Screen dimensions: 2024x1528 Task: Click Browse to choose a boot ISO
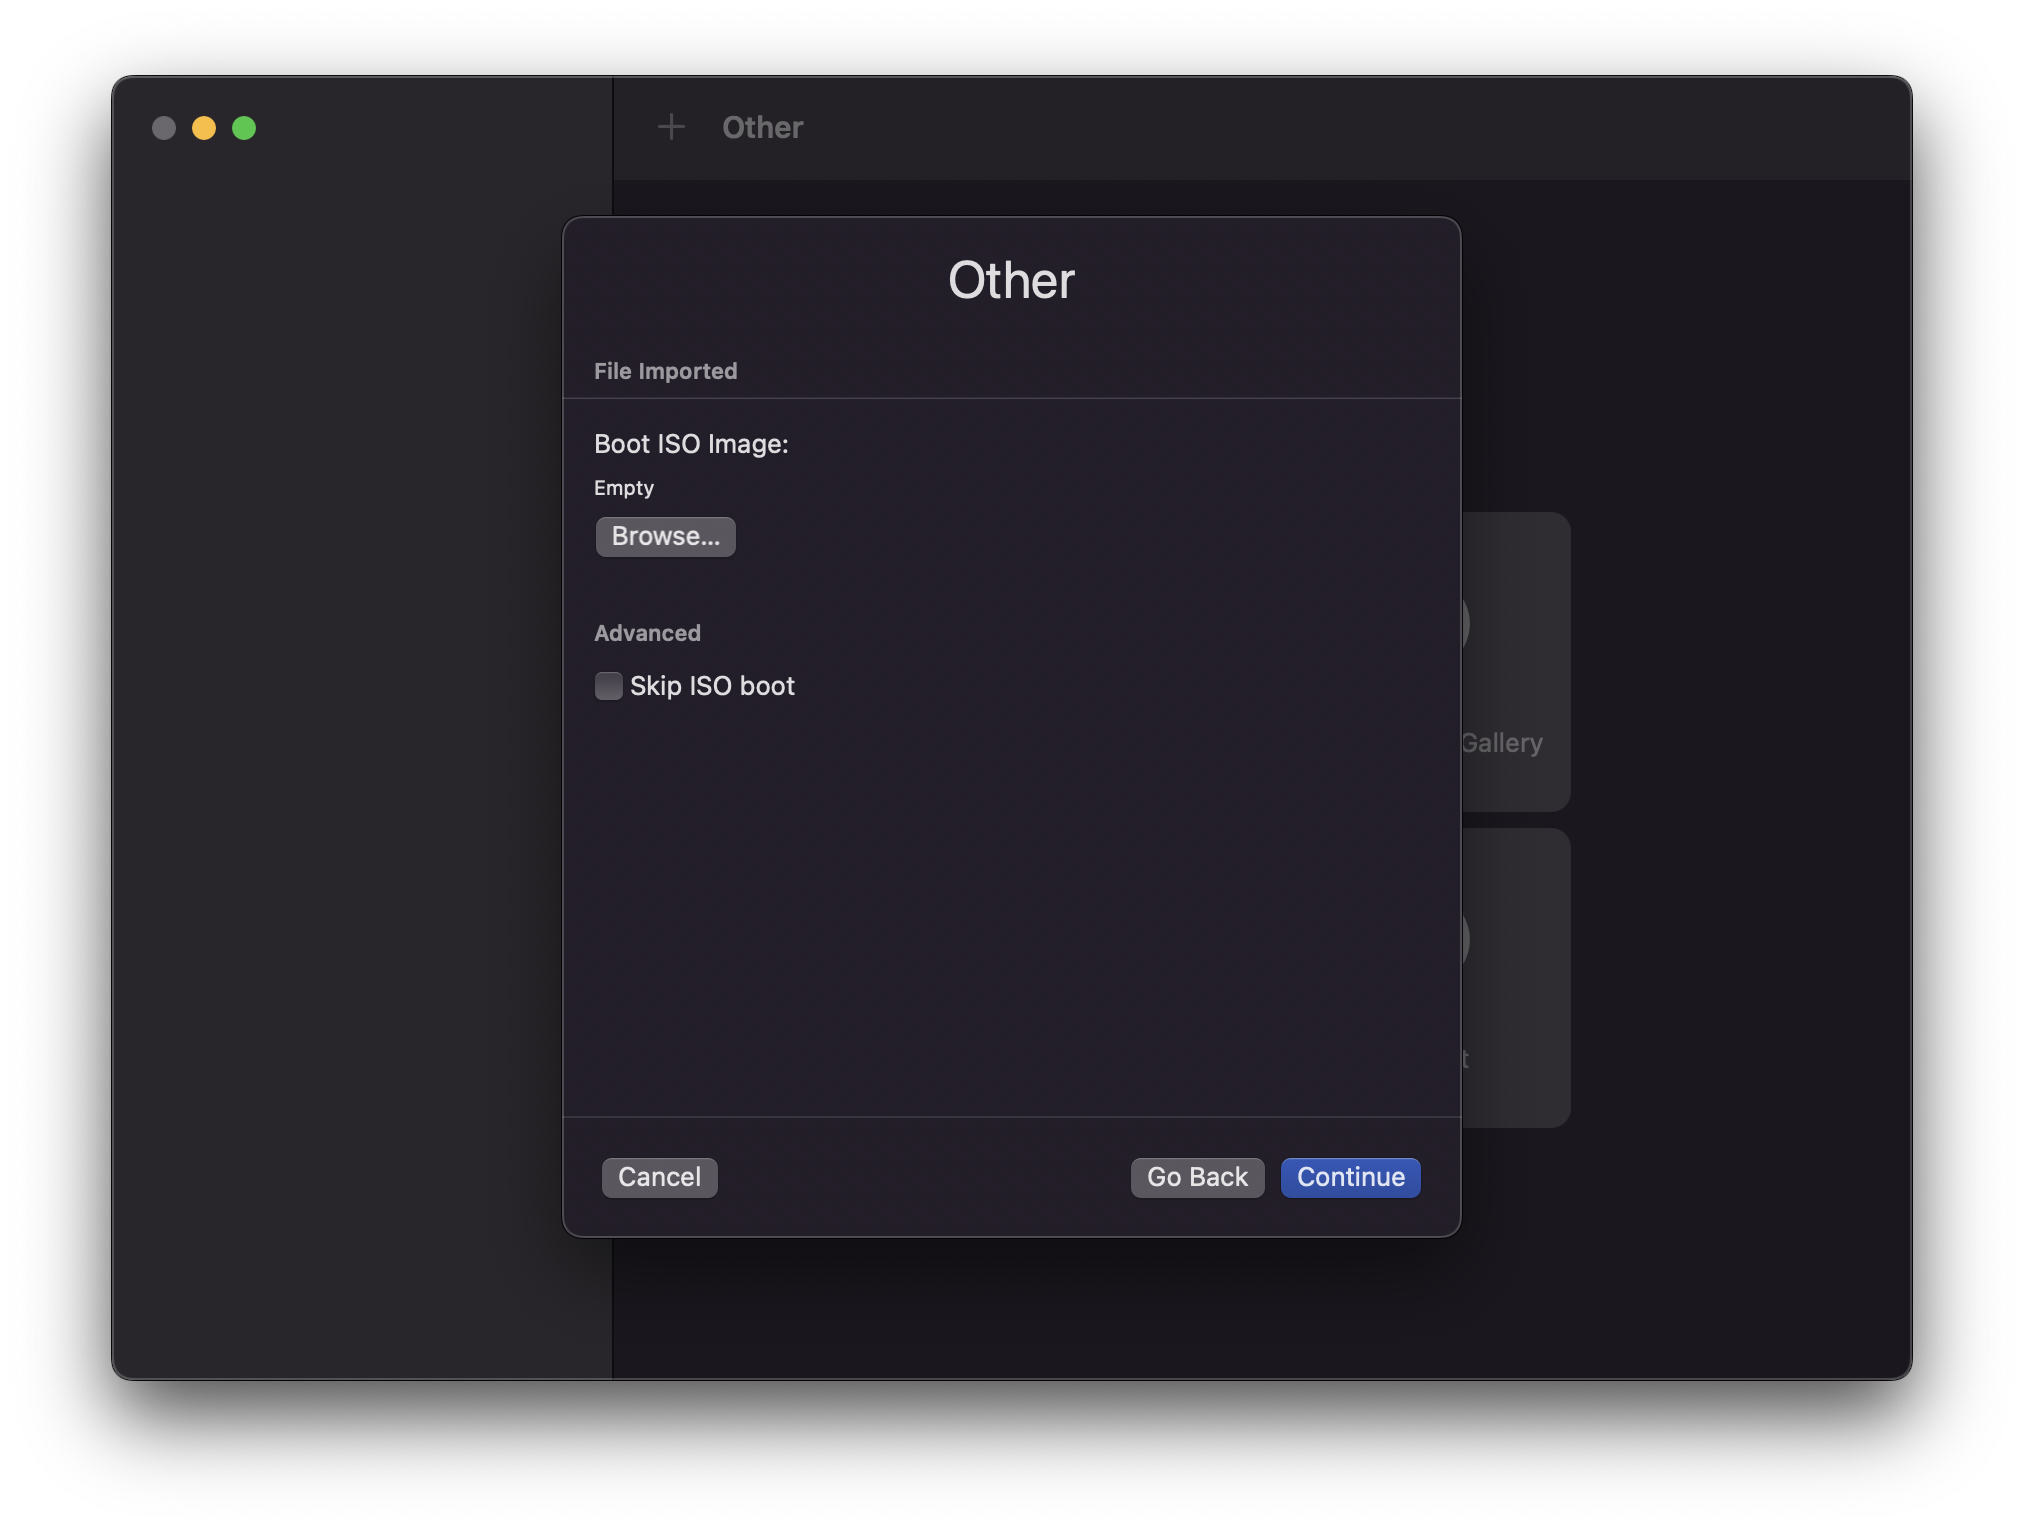pyautogui.click(x=665, y=537)
